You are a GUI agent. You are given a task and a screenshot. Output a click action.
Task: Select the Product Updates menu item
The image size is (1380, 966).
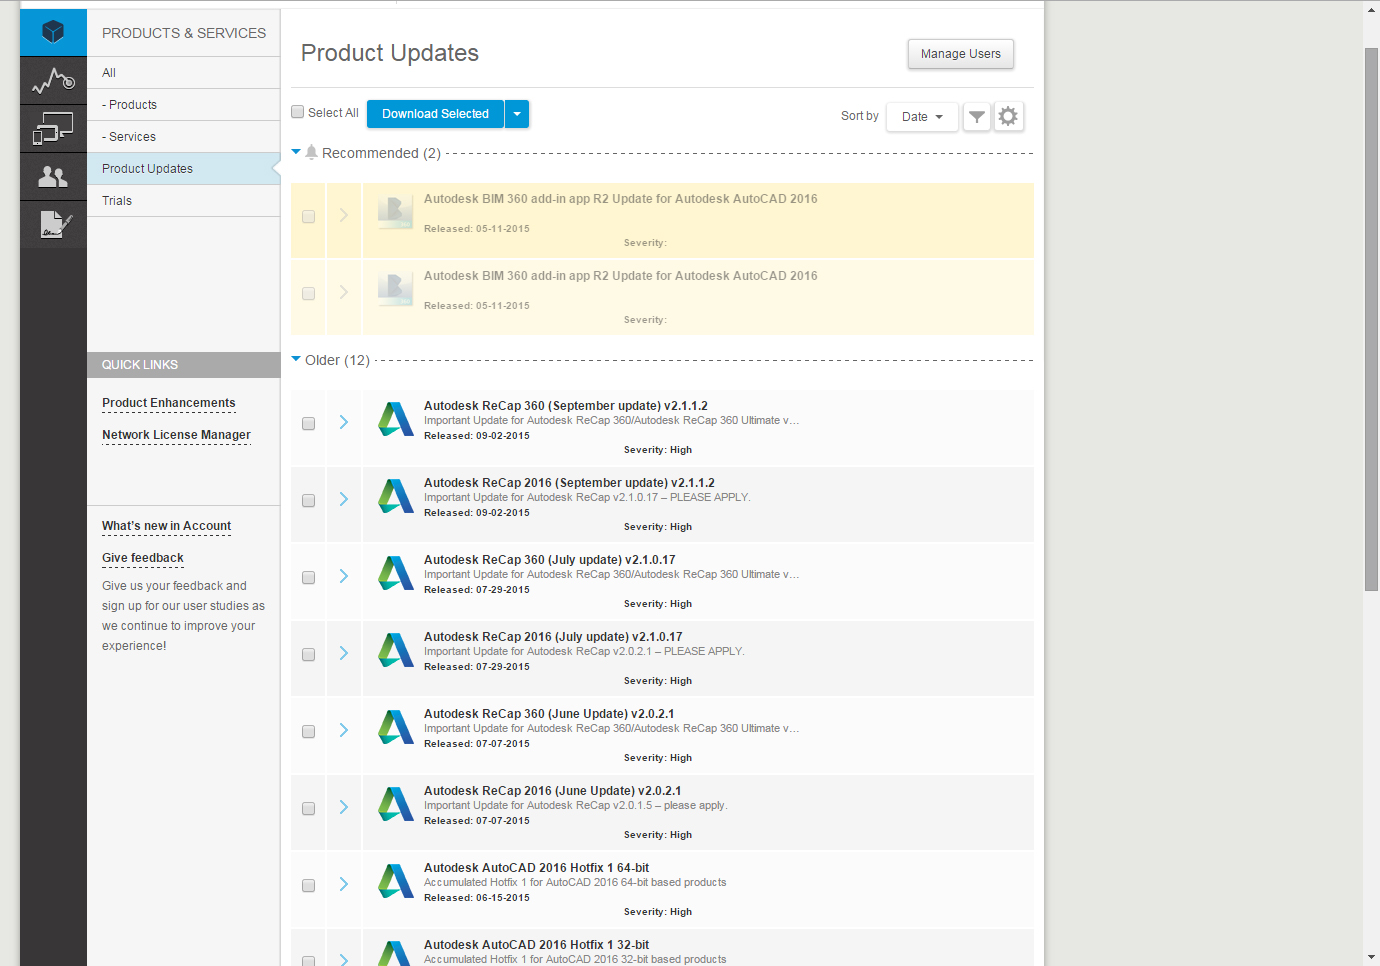click(147, 168)
